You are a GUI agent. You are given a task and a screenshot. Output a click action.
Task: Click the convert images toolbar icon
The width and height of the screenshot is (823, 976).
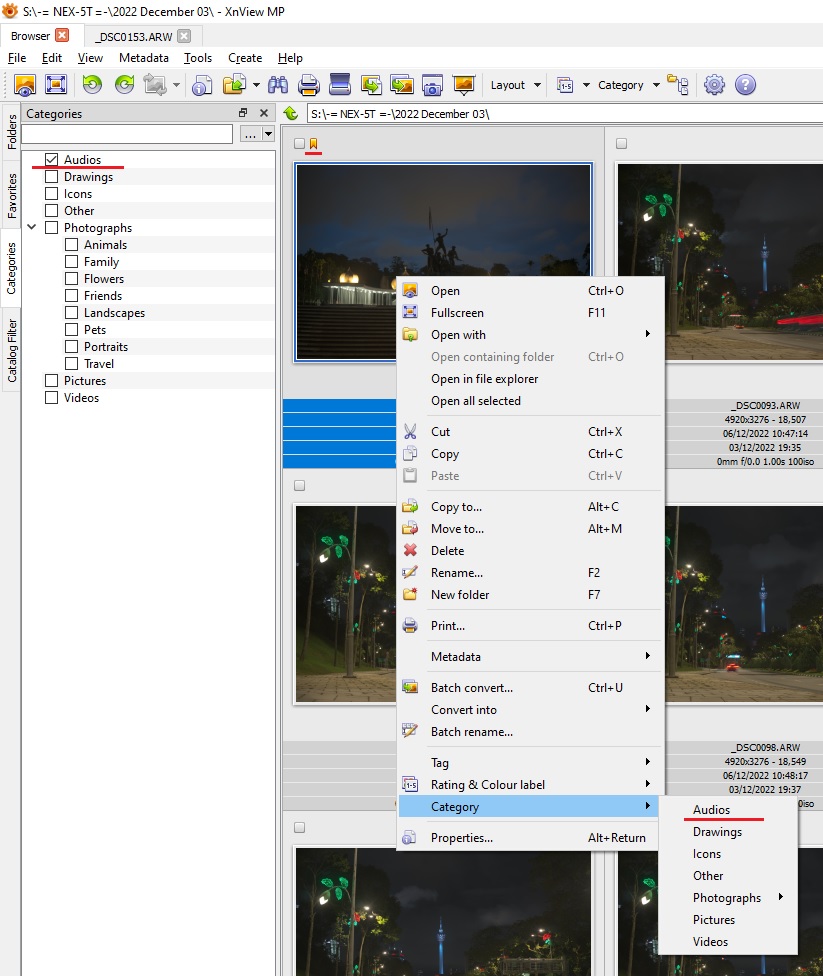click(402, 84)
